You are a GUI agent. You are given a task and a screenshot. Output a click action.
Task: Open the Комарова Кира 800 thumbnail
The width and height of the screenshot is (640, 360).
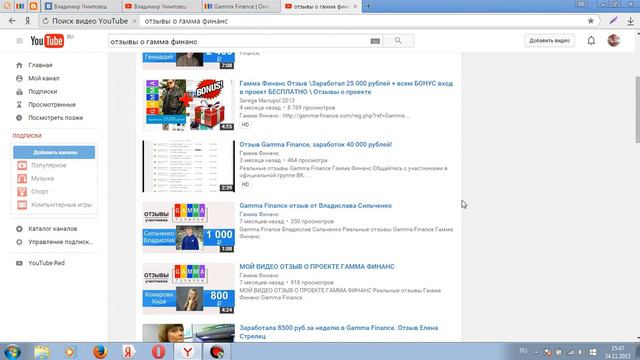pos(189,289)
